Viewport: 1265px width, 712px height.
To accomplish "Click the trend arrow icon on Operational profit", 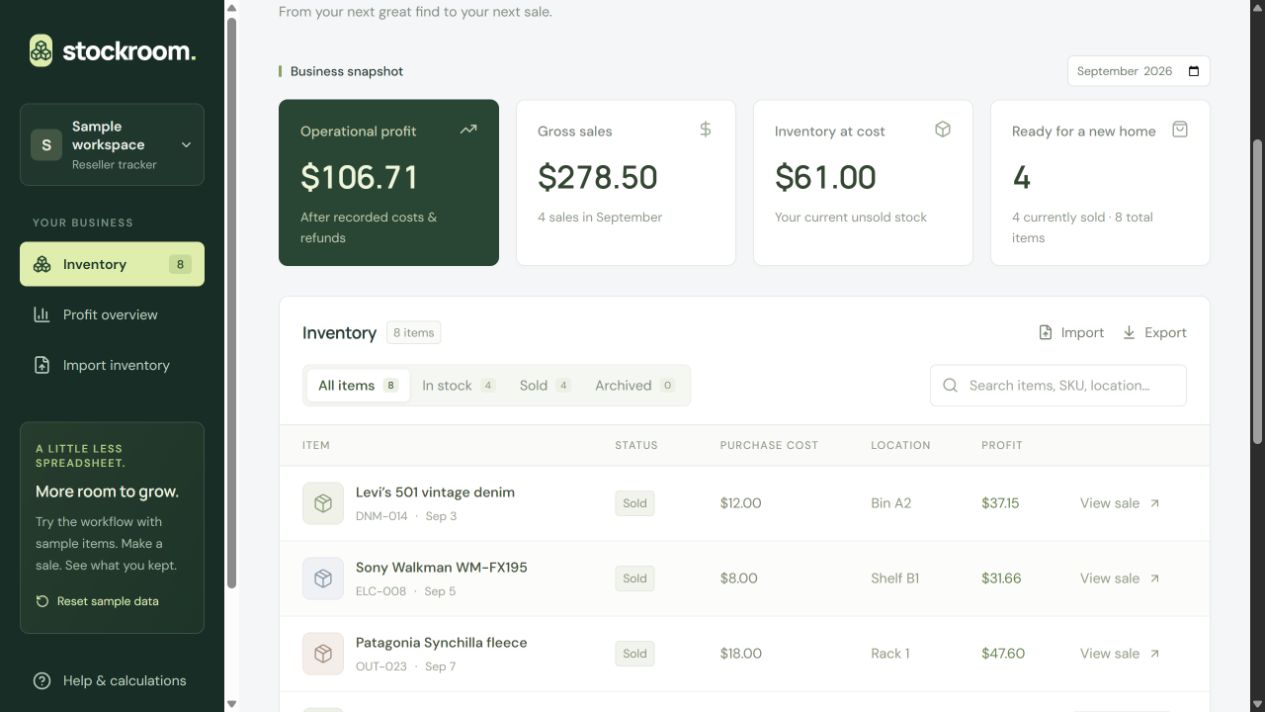I will point(468,129).
